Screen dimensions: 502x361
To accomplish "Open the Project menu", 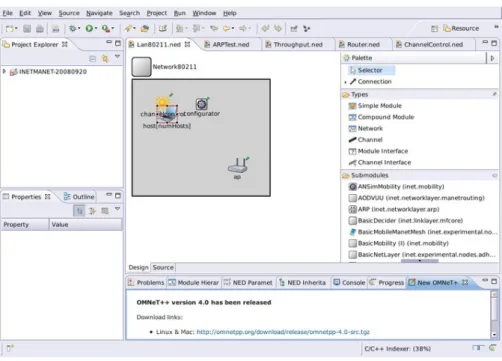I will click(157, 13).
